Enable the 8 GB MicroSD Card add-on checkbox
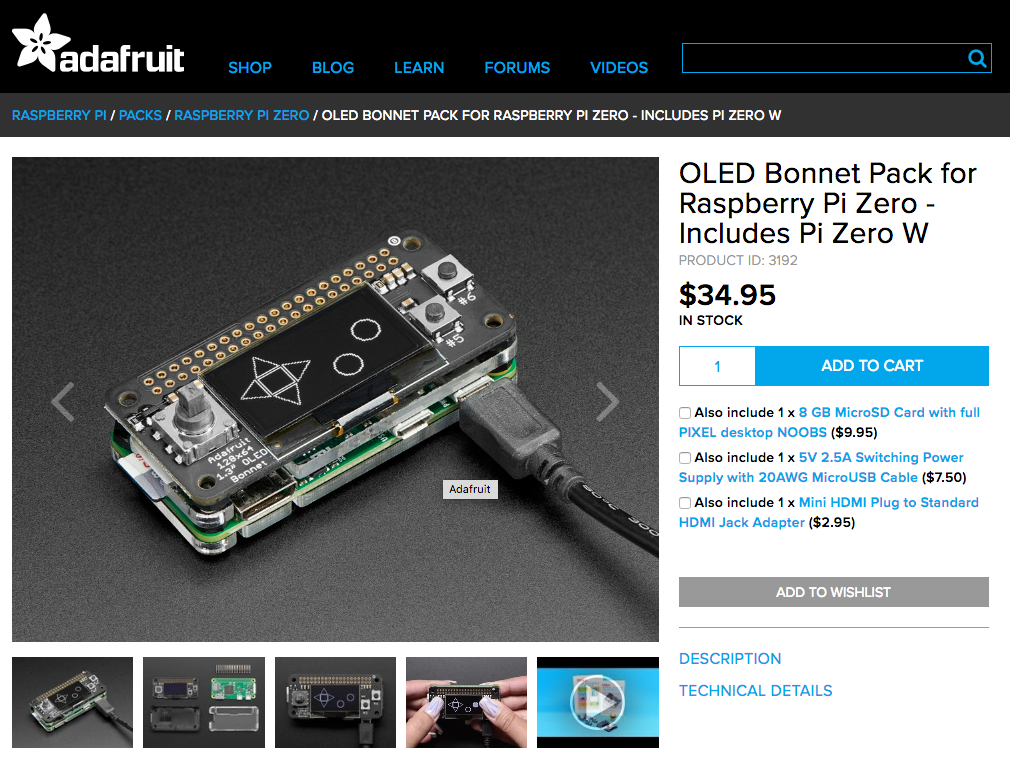 point(685,413)
